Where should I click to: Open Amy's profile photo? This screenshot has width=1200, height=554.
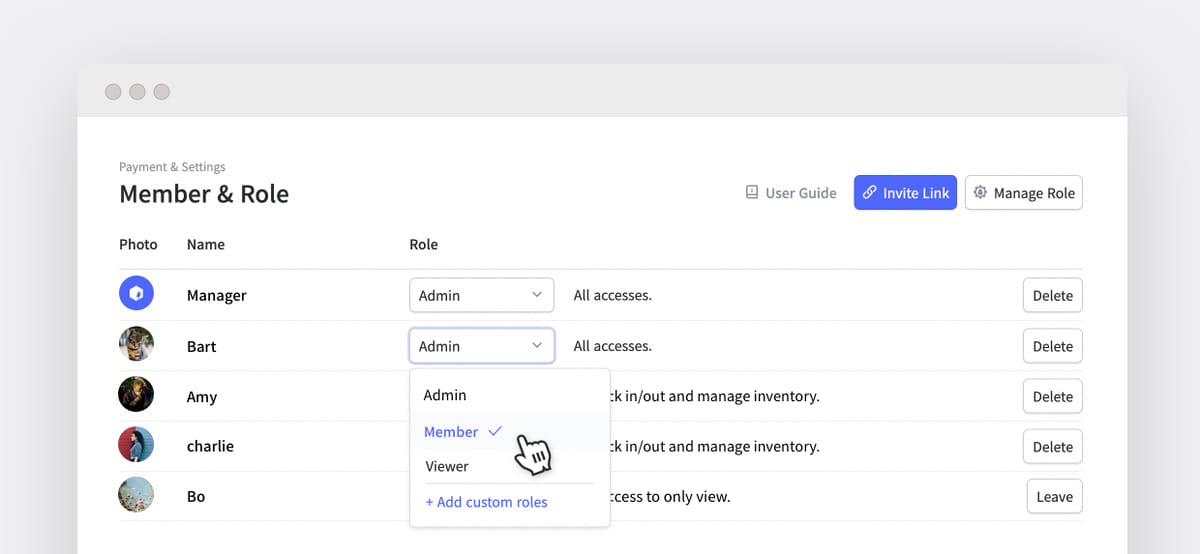coord(136,395)
